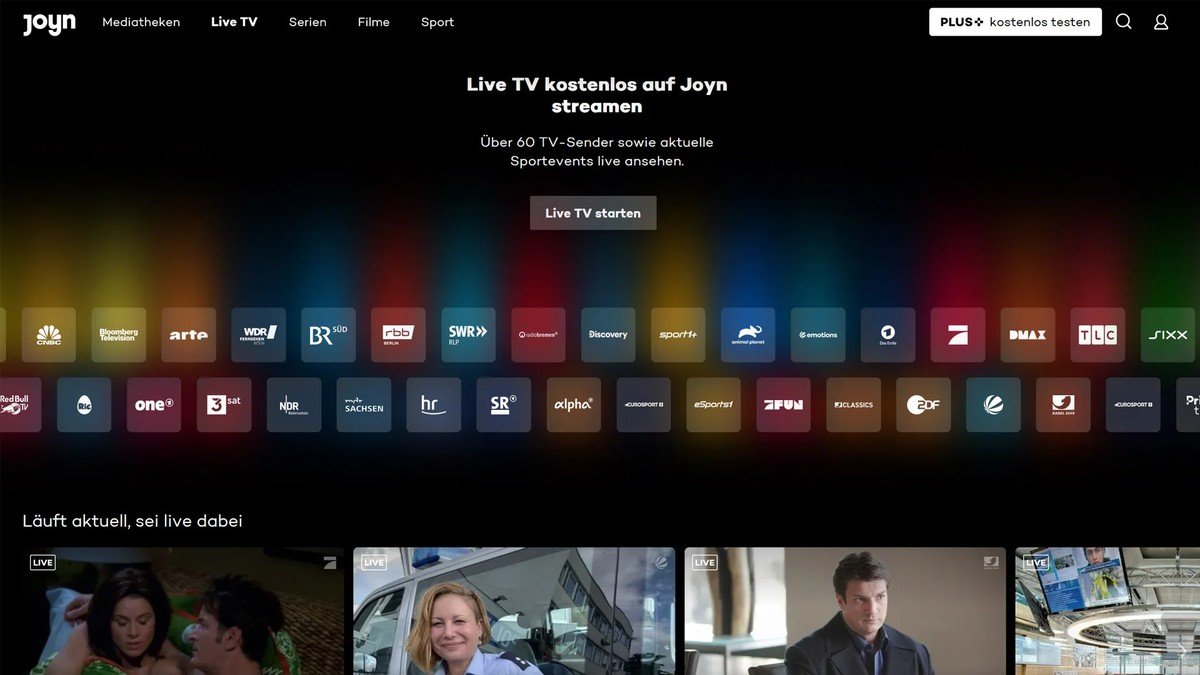Choose the DMAX channel tile

[1028, 335]
